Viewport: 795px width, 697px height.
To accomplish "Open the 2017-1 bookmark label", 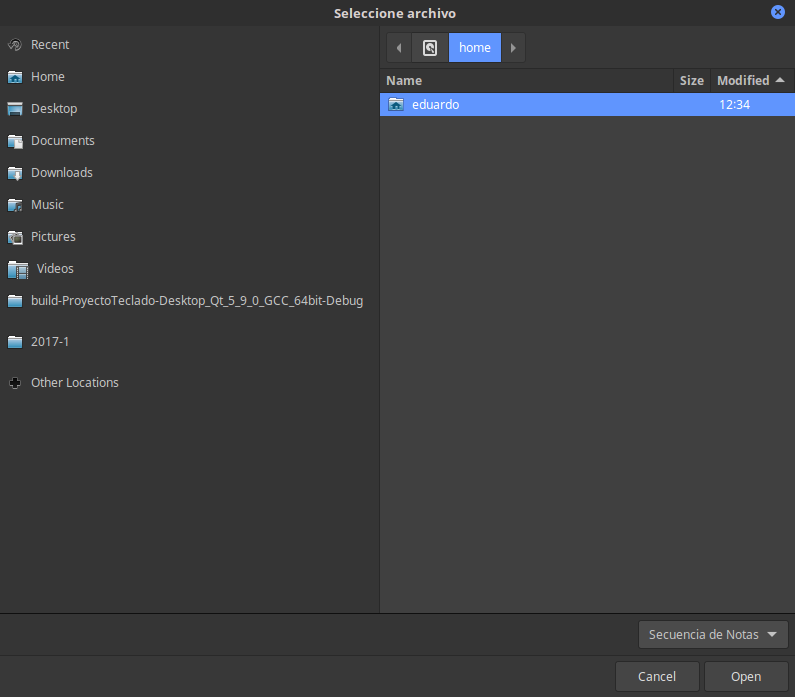I will click(x=50, y=342).
